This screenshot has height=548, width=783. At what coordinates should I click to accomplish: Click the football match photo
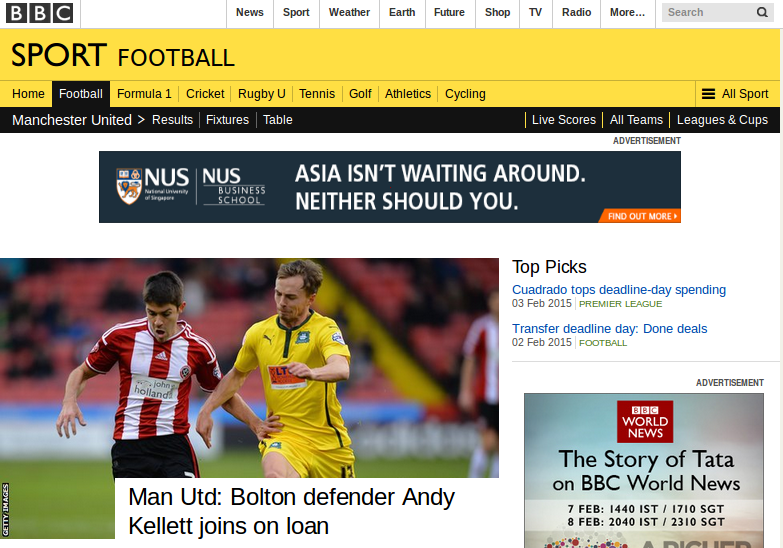[x=249, y=368]
